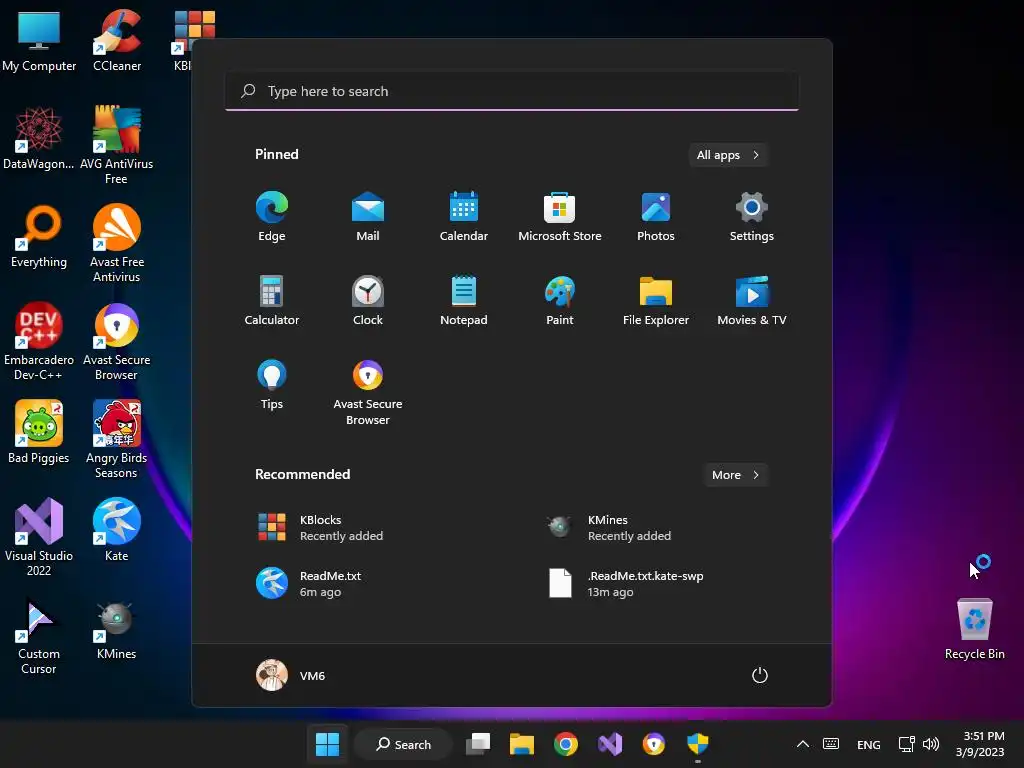
Task: Show More recommended items
Action: (736, 475)
